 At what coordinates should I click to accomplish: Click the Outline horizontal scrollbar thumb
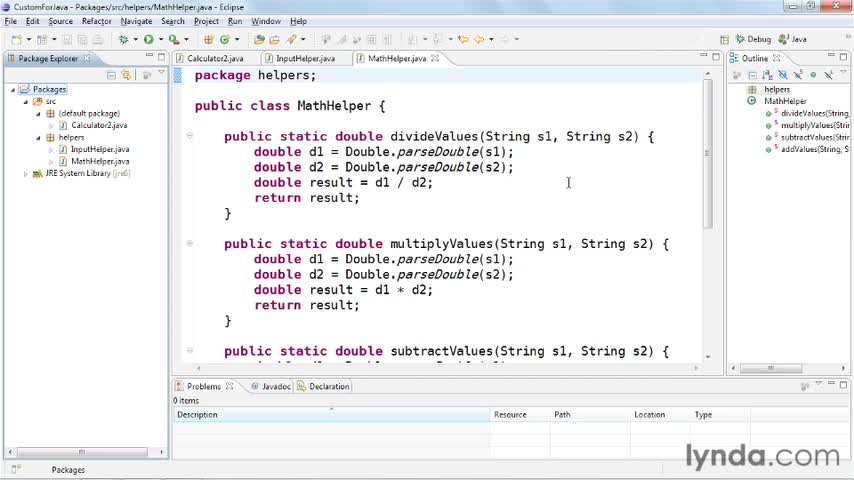[770, 368]
